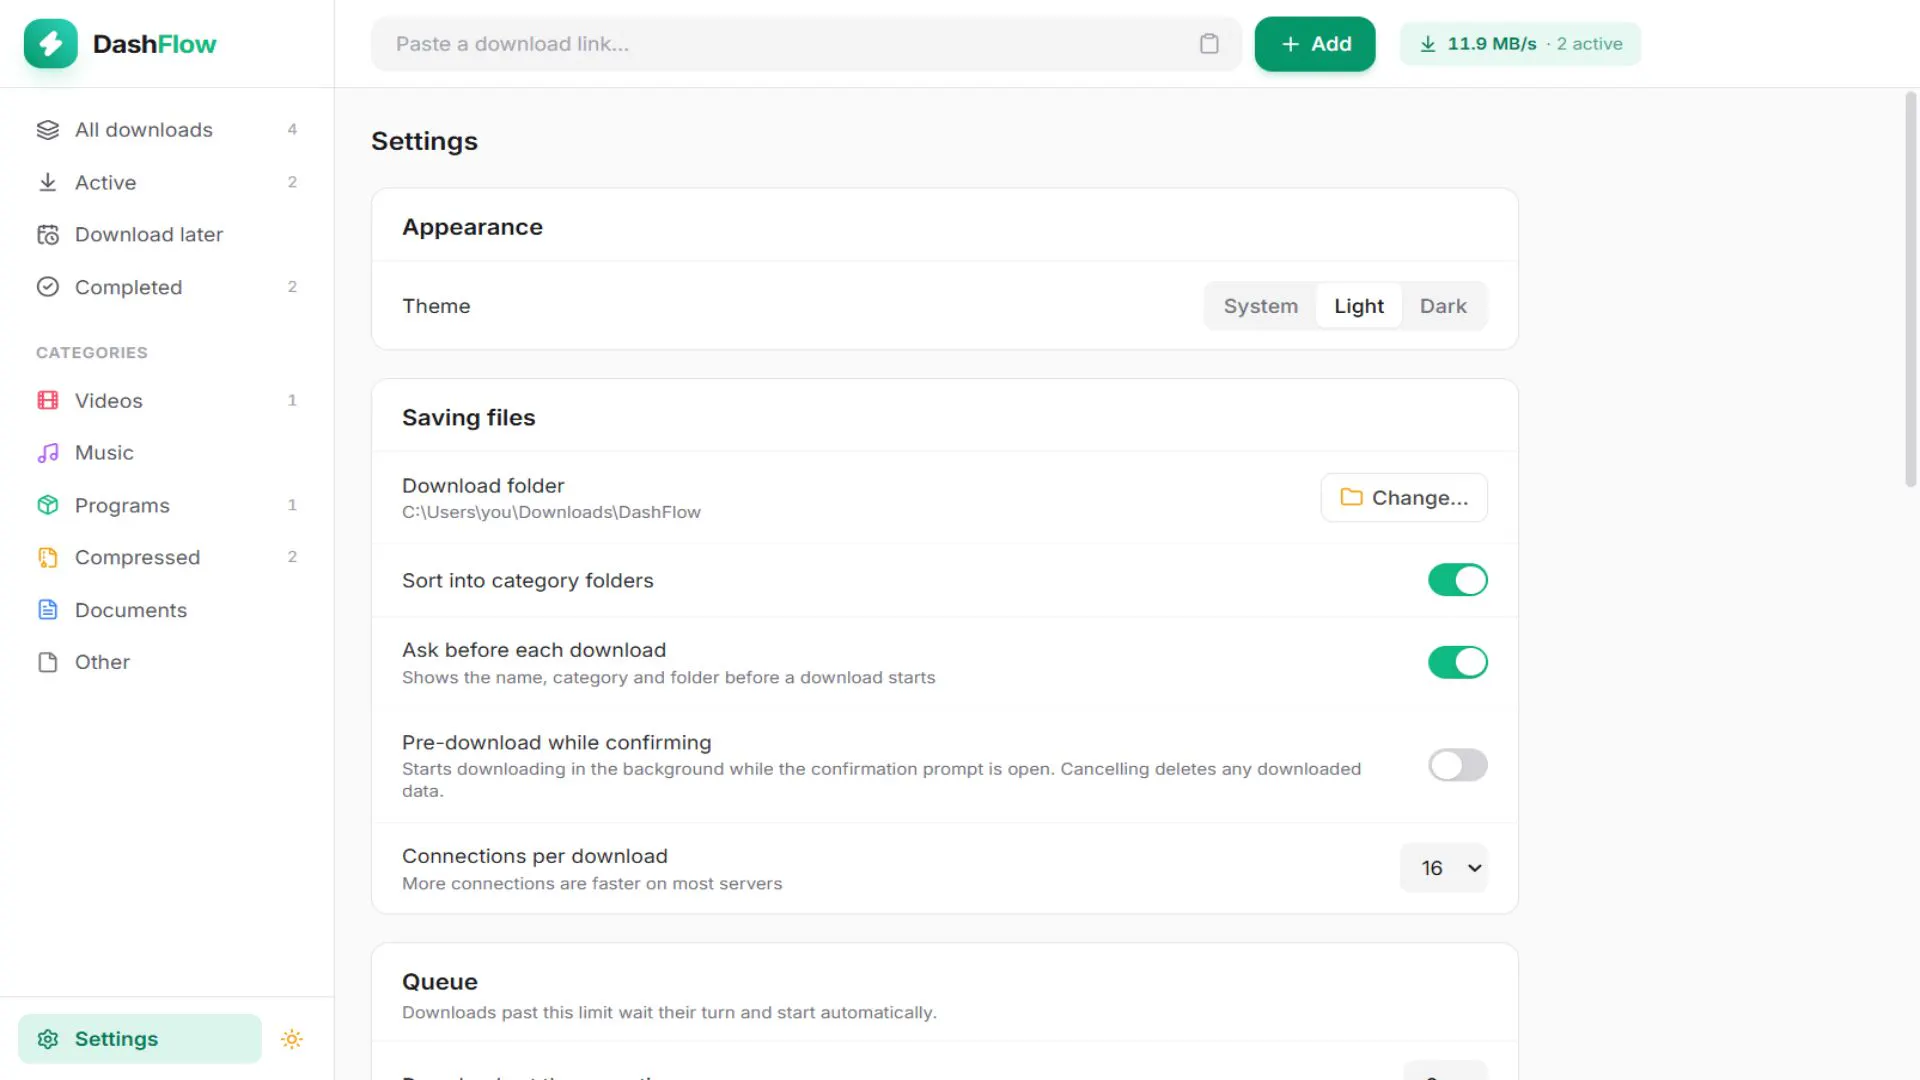Screen dimensions: 1920x1080
Task: Open the Download later list
Action: coord(167,234)
